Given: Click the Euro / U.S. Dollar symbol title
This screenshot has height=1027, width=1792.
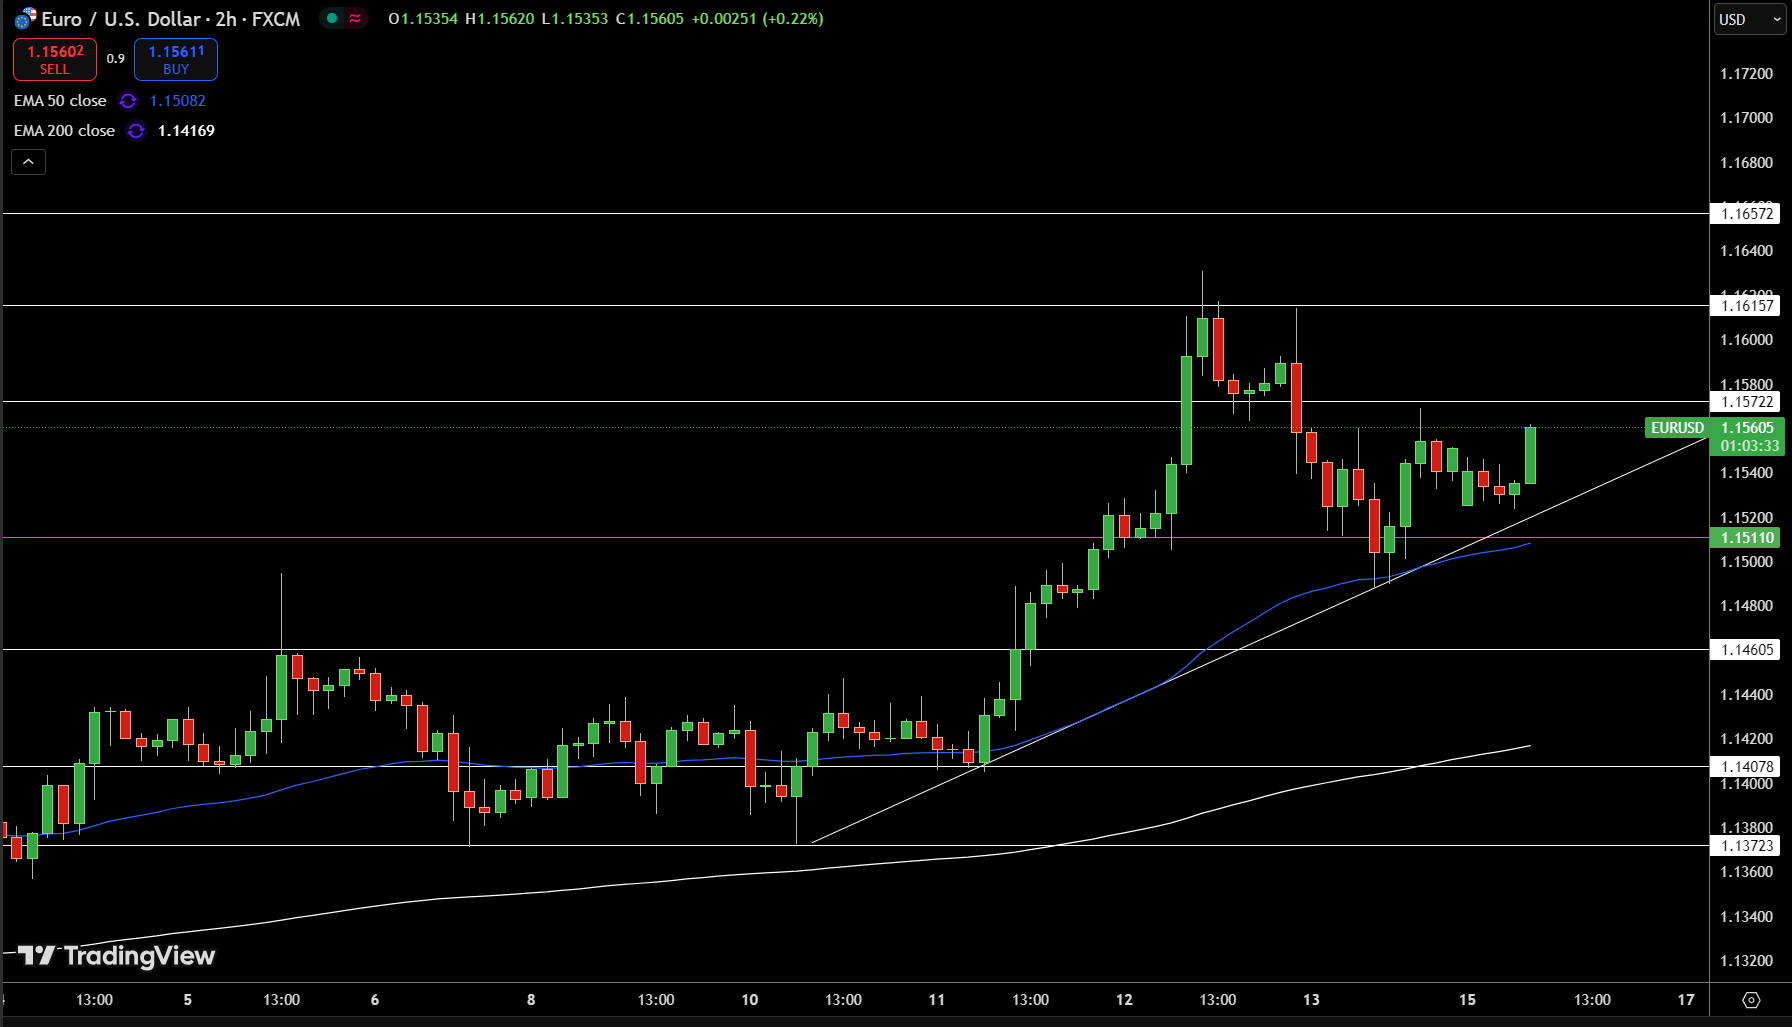Looking at the screenshot, I should [170, 19].
